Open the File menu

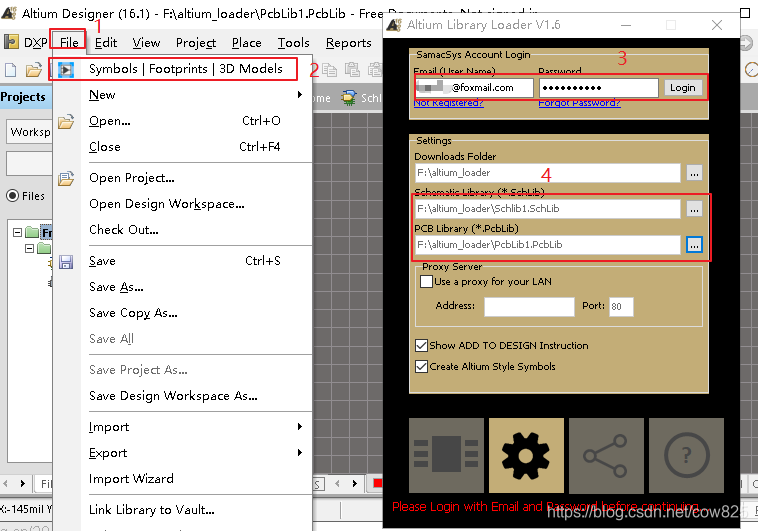(69, 43)
